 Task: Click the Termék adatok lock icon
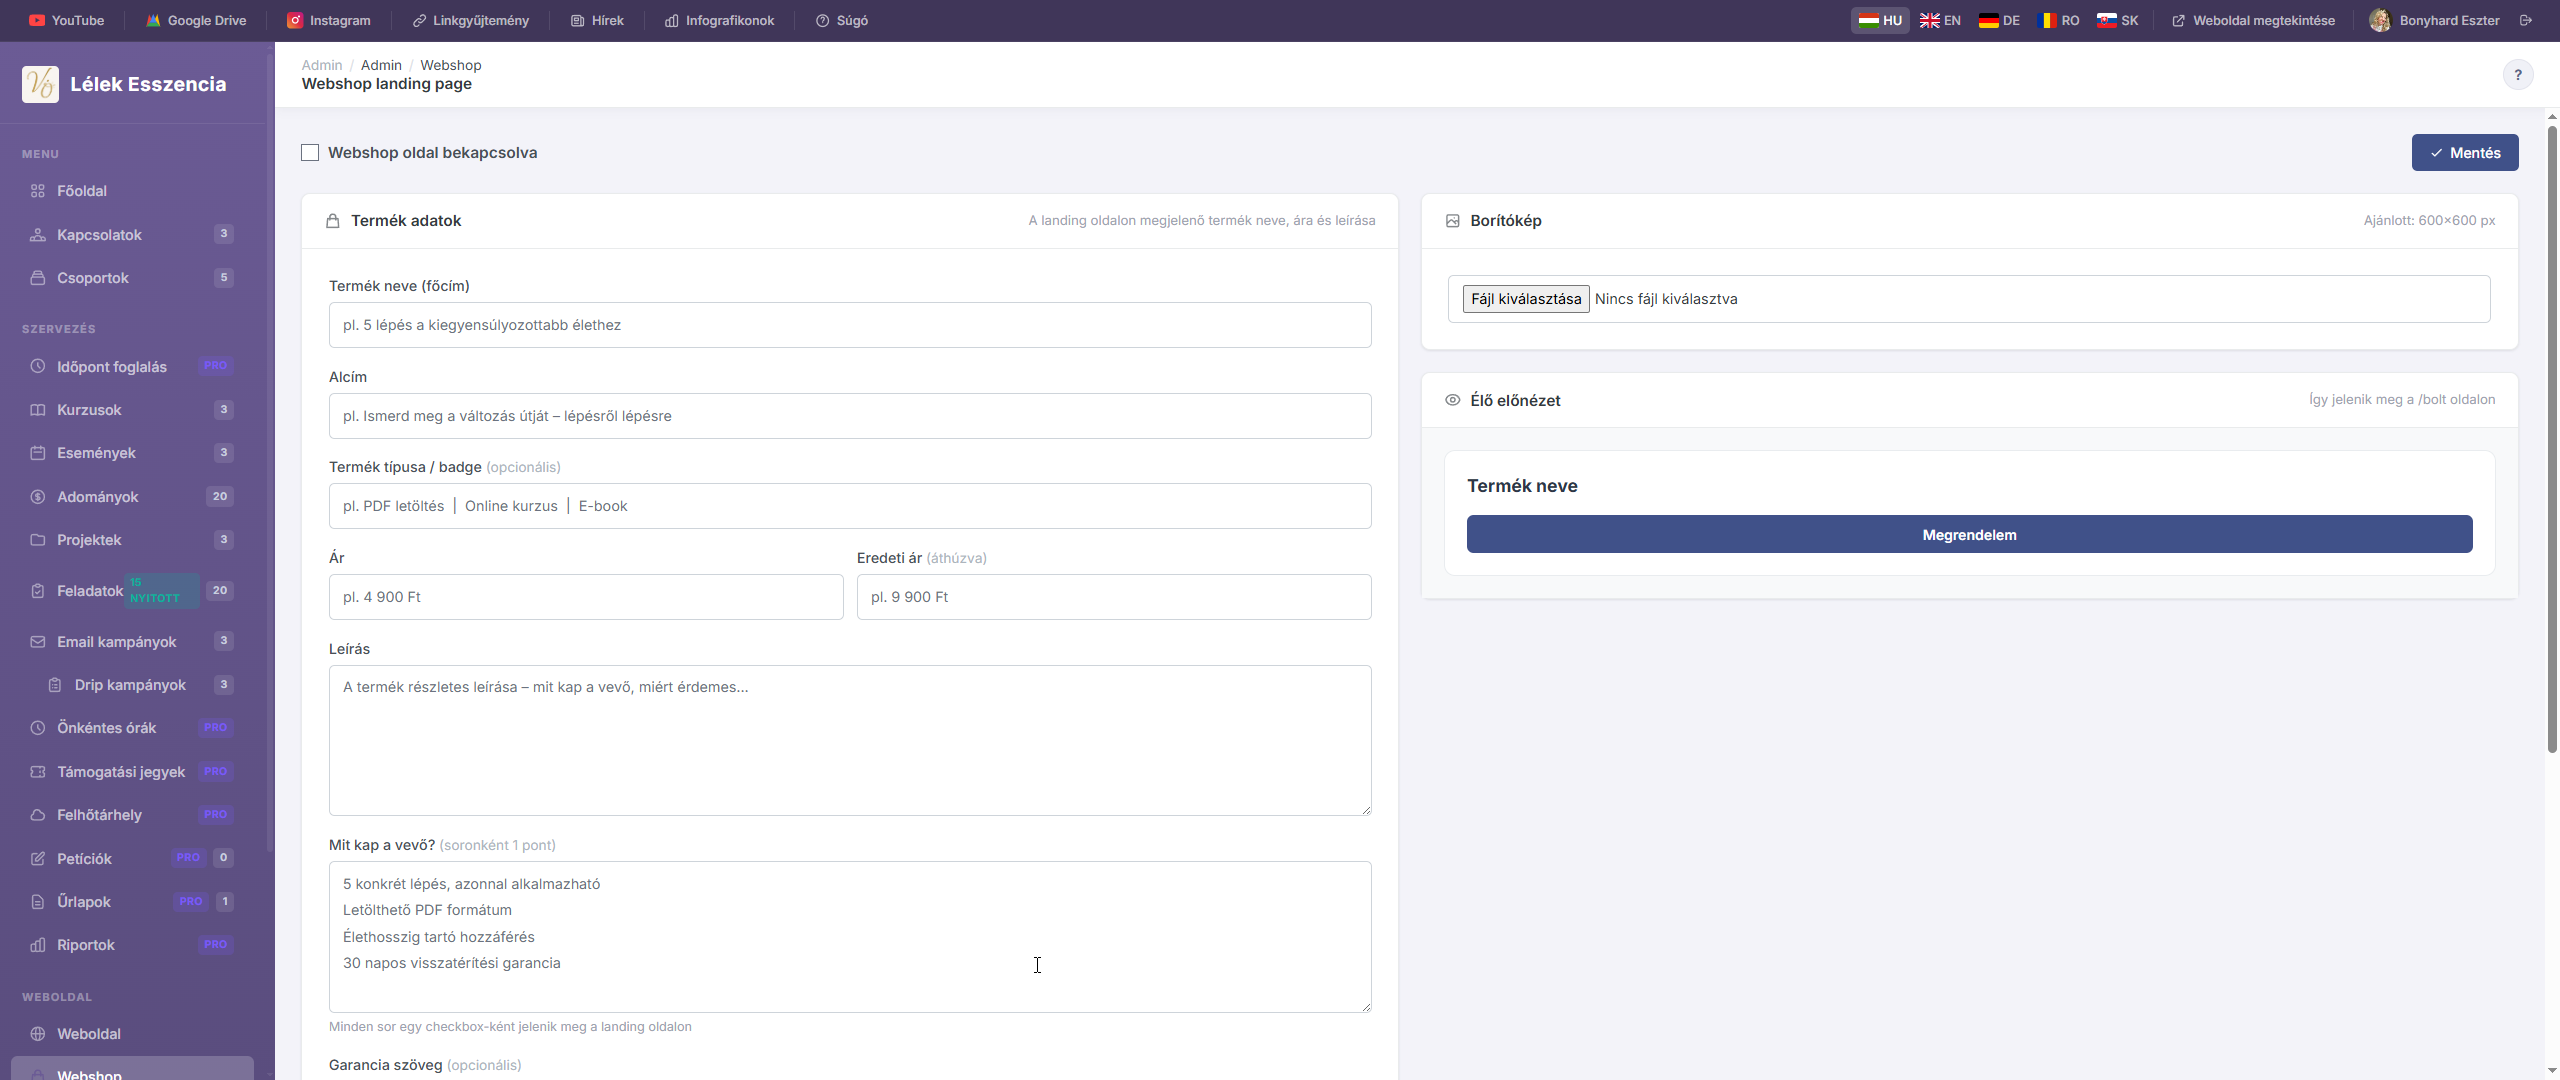tap(333, 221)
